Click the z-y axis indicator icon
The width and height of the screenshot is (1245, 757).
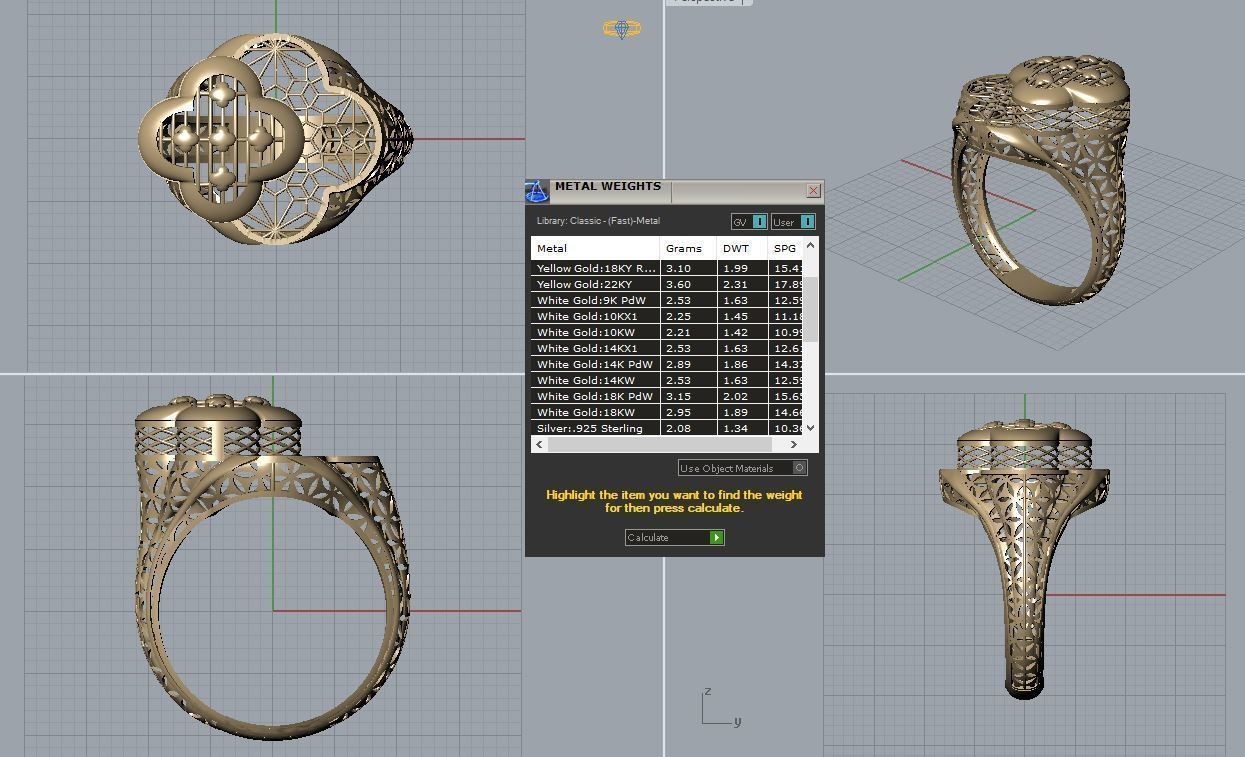pos(720,706)
